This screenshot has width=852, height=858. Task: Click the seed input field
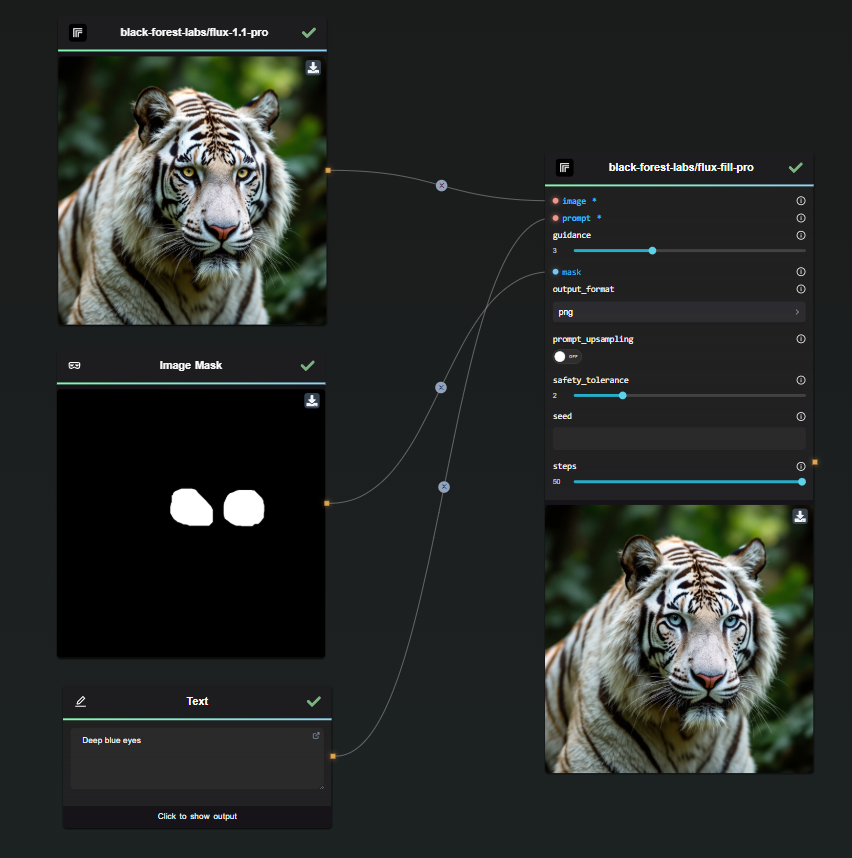click(x=679, y=438)
